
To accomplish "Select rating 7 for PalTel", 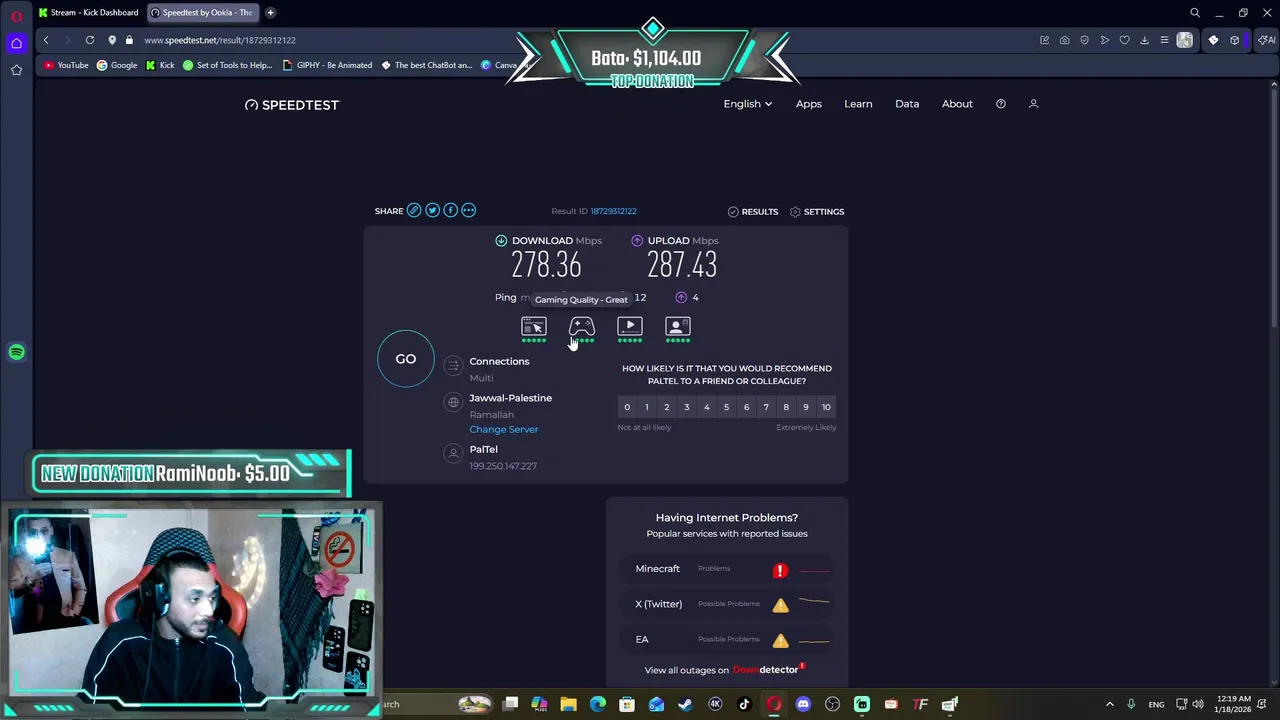I will click(x=766, y=407).
